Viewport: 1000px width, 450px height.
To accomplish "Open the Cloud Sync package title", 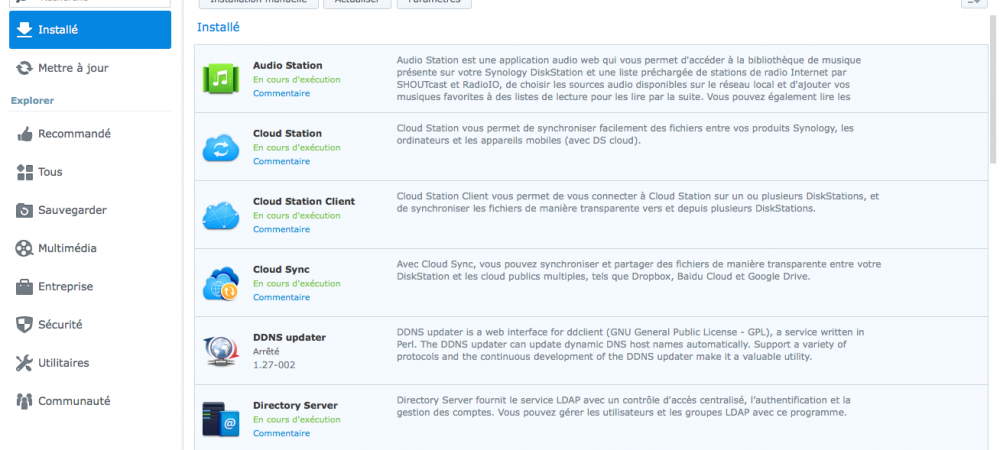I will pyautogui.click(x=281, y=270).
